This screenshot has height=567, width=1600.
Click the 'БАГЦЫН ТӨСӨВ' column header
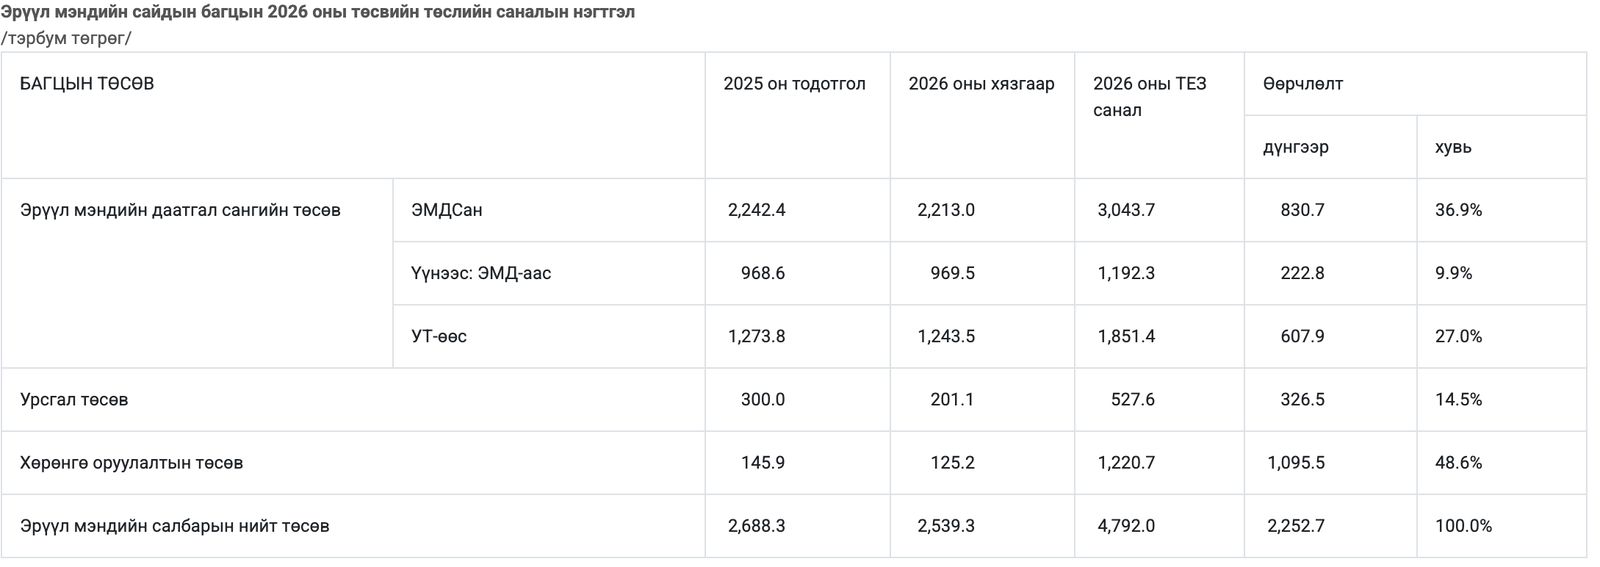pos(87,84)
